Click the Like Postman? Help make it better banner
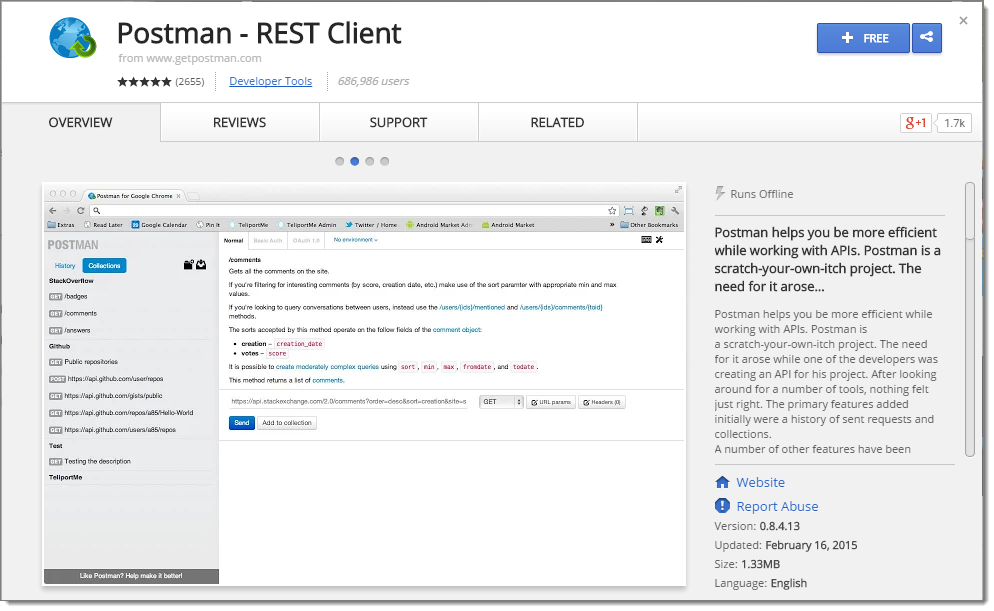This screenshot has width=994, height=611. tap(131, 576)
